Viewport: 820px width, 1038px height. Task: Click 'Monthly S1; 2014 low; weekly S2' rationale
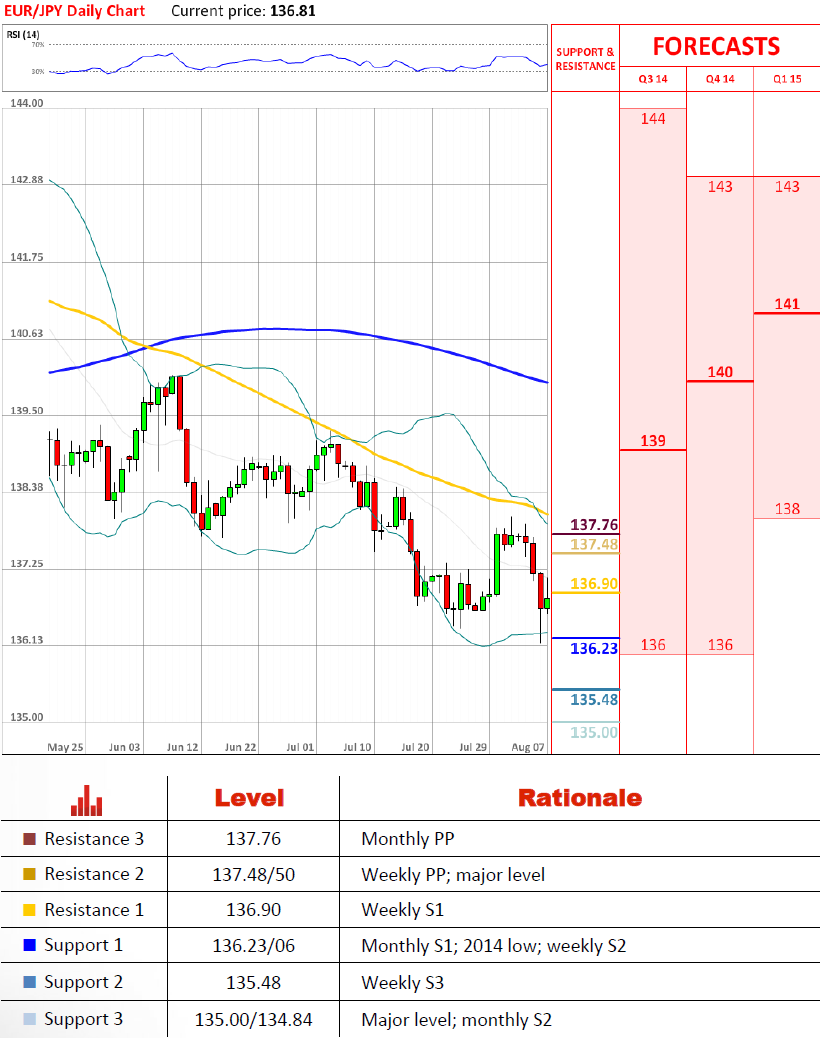493,946
